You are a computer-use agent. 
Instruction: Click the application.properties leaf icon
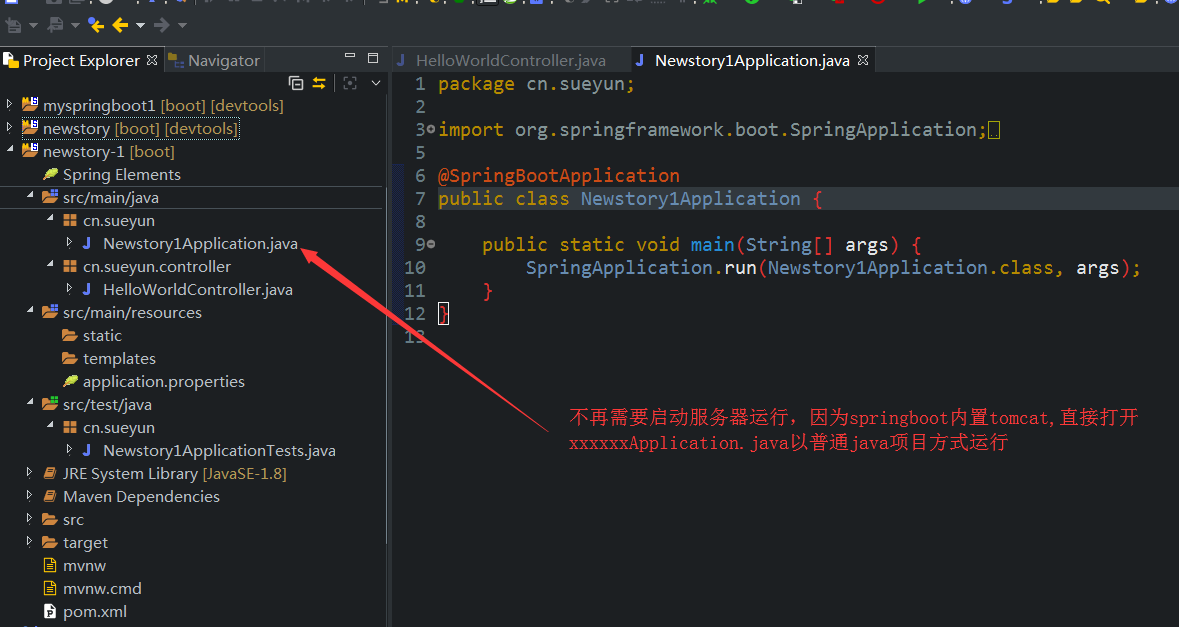70,381
